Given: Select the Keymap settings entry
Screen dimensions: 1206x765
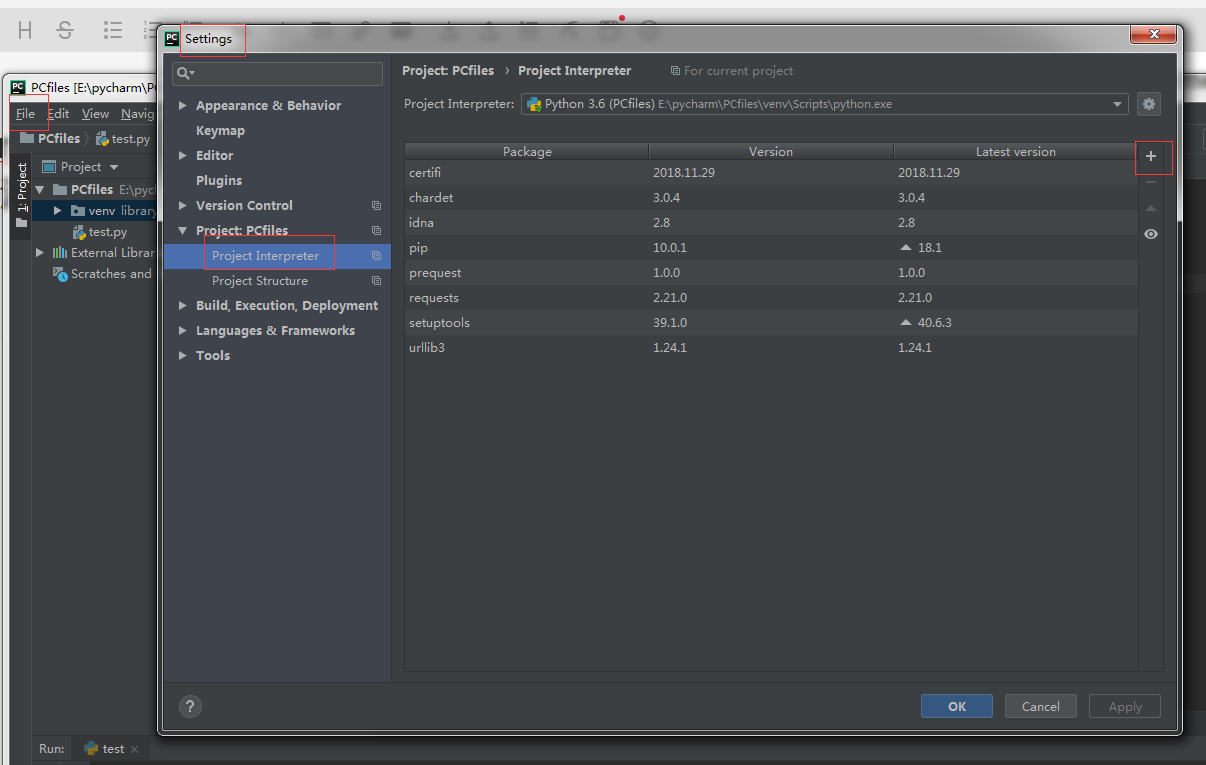Looking at the screenshot, I should click(x=220, y=130).
